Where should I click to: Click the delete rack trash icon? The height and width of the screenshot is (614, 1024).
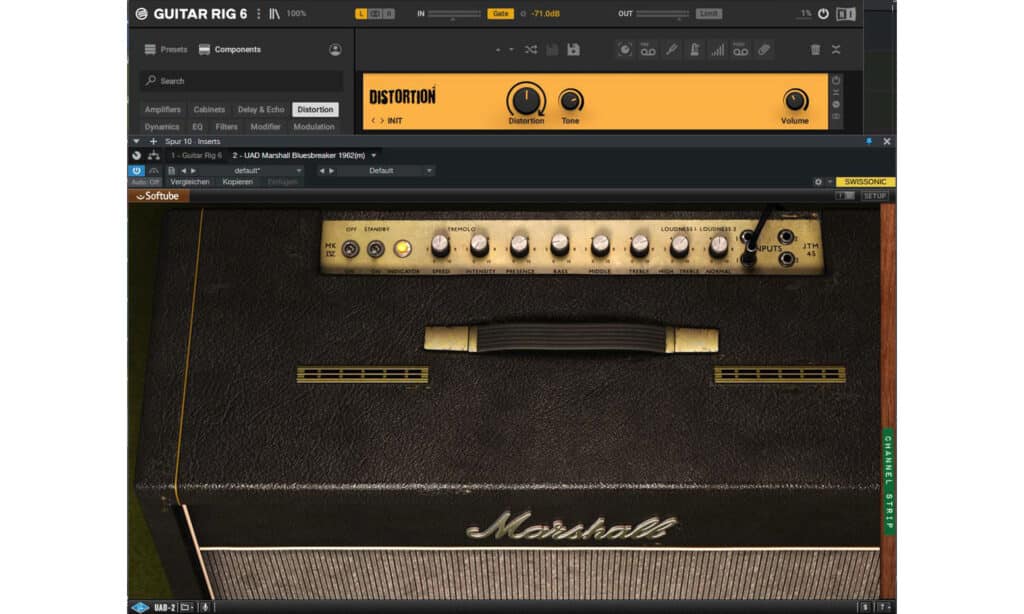(815, 50)
